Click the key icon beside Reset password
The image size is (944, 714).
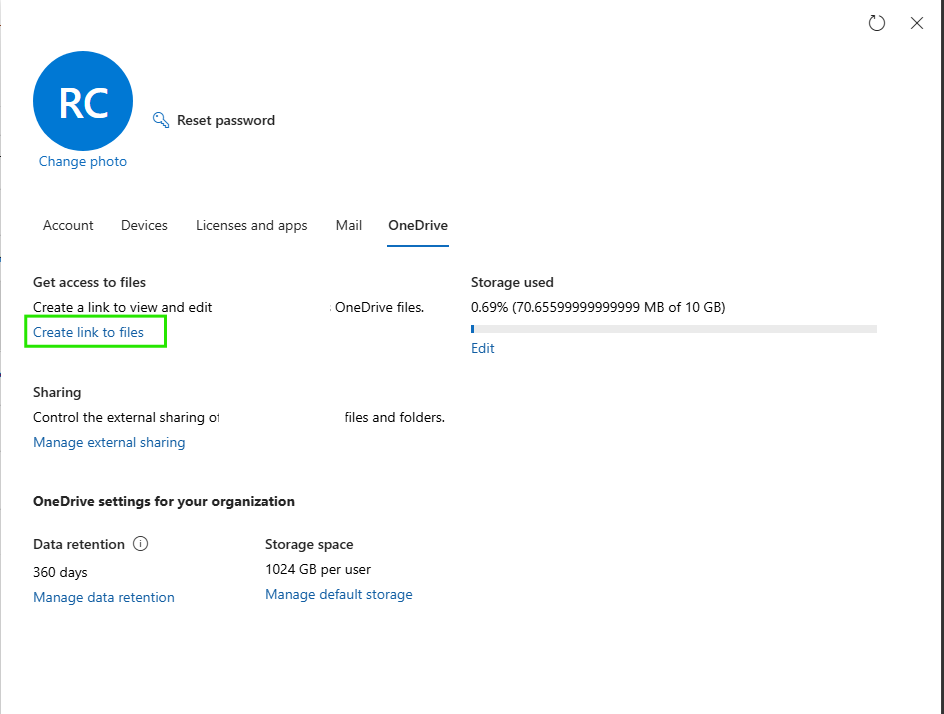click(x=161, y=120)
